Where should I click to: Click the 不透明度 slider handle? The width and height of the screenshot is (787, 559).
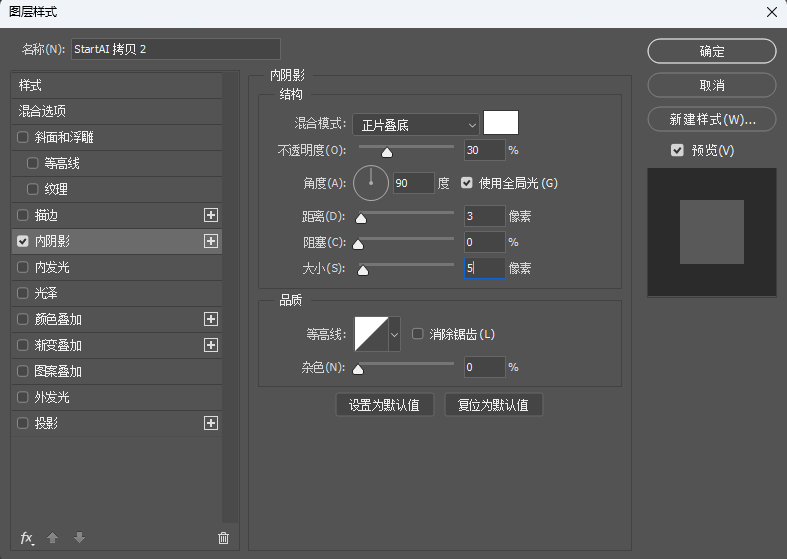pyautogui.click(x=387, y=152)
